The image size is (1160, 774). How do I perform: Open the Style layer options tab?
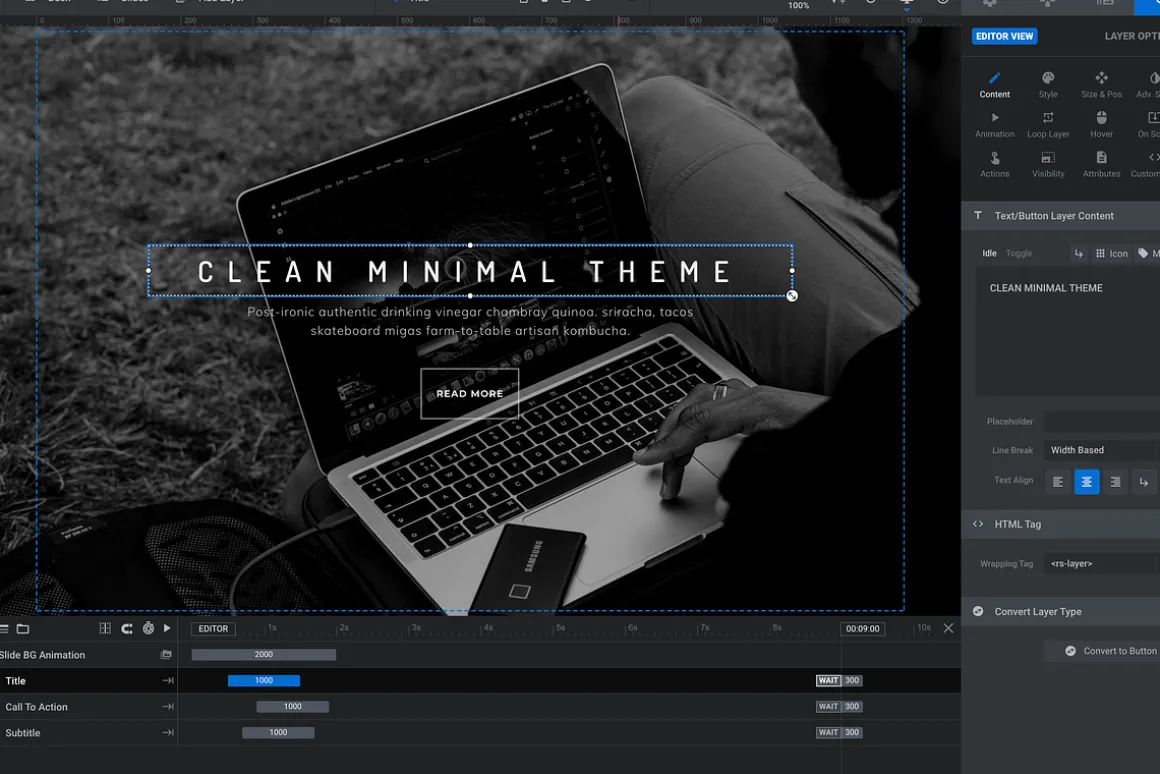[x=1048, y=85]
